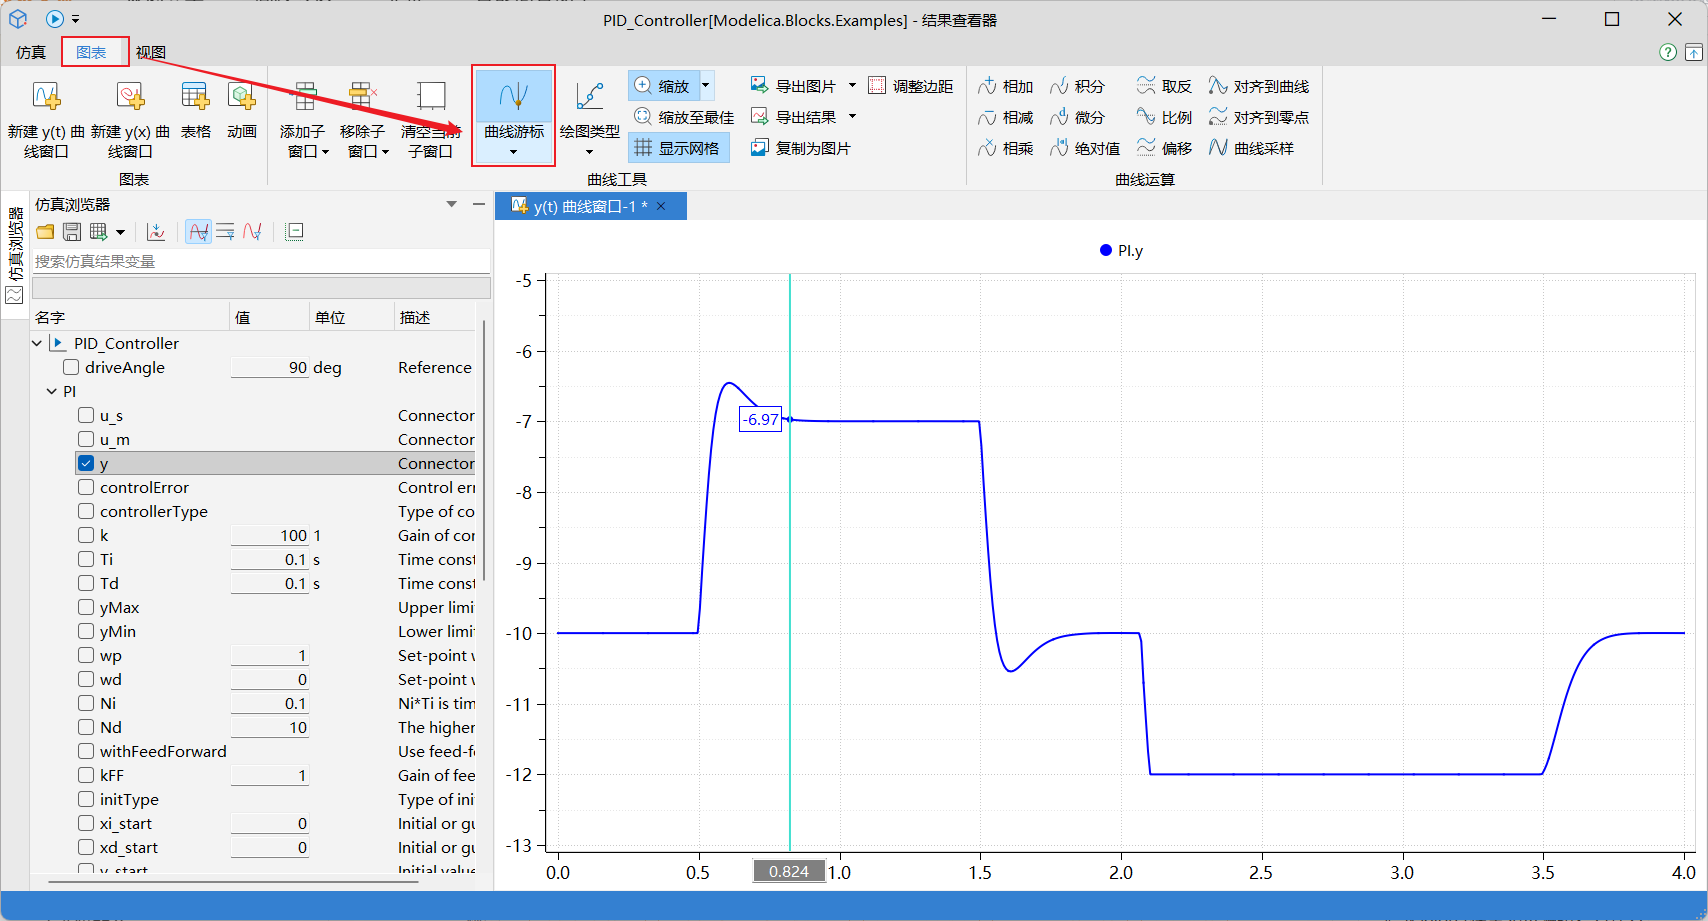Take the curve's absolute value (绝对值)
This screenshot has height=921, width=1708.
1085,148
